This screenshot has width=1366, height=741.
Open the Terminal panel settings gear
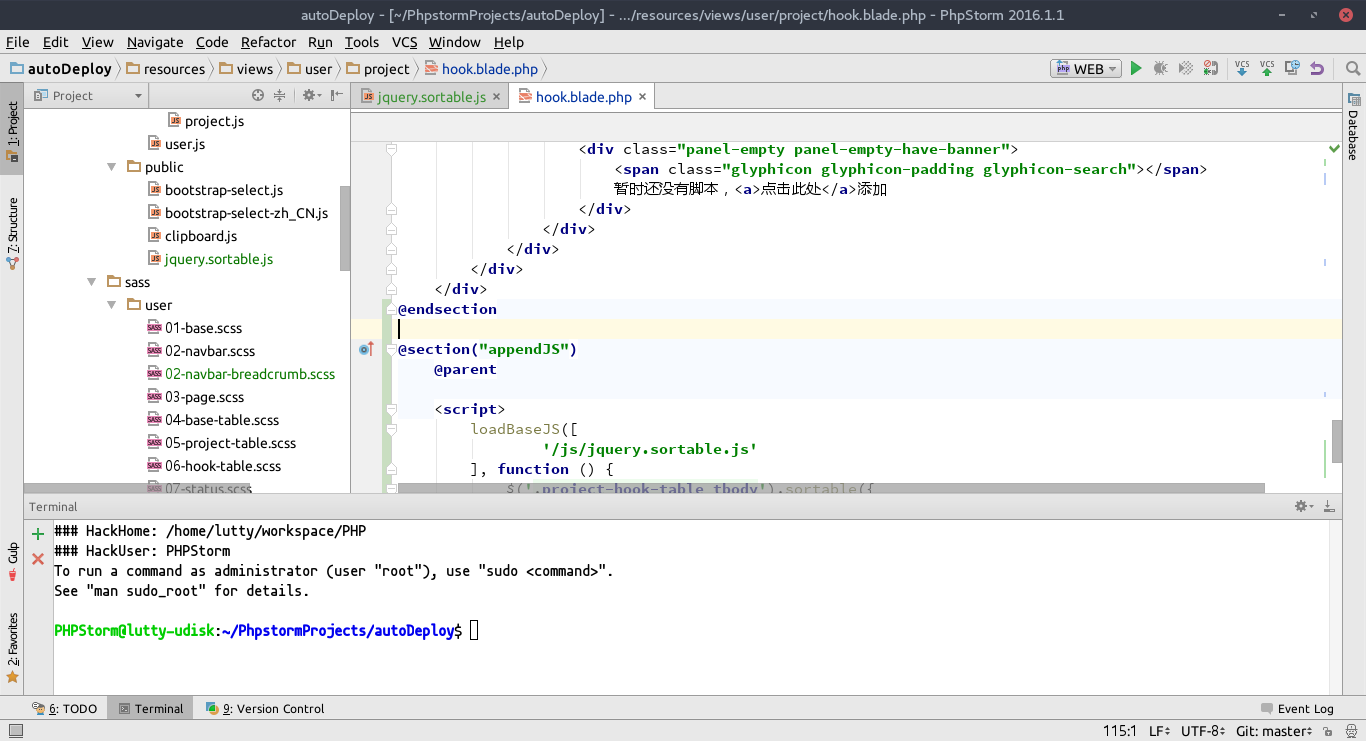1300,506
